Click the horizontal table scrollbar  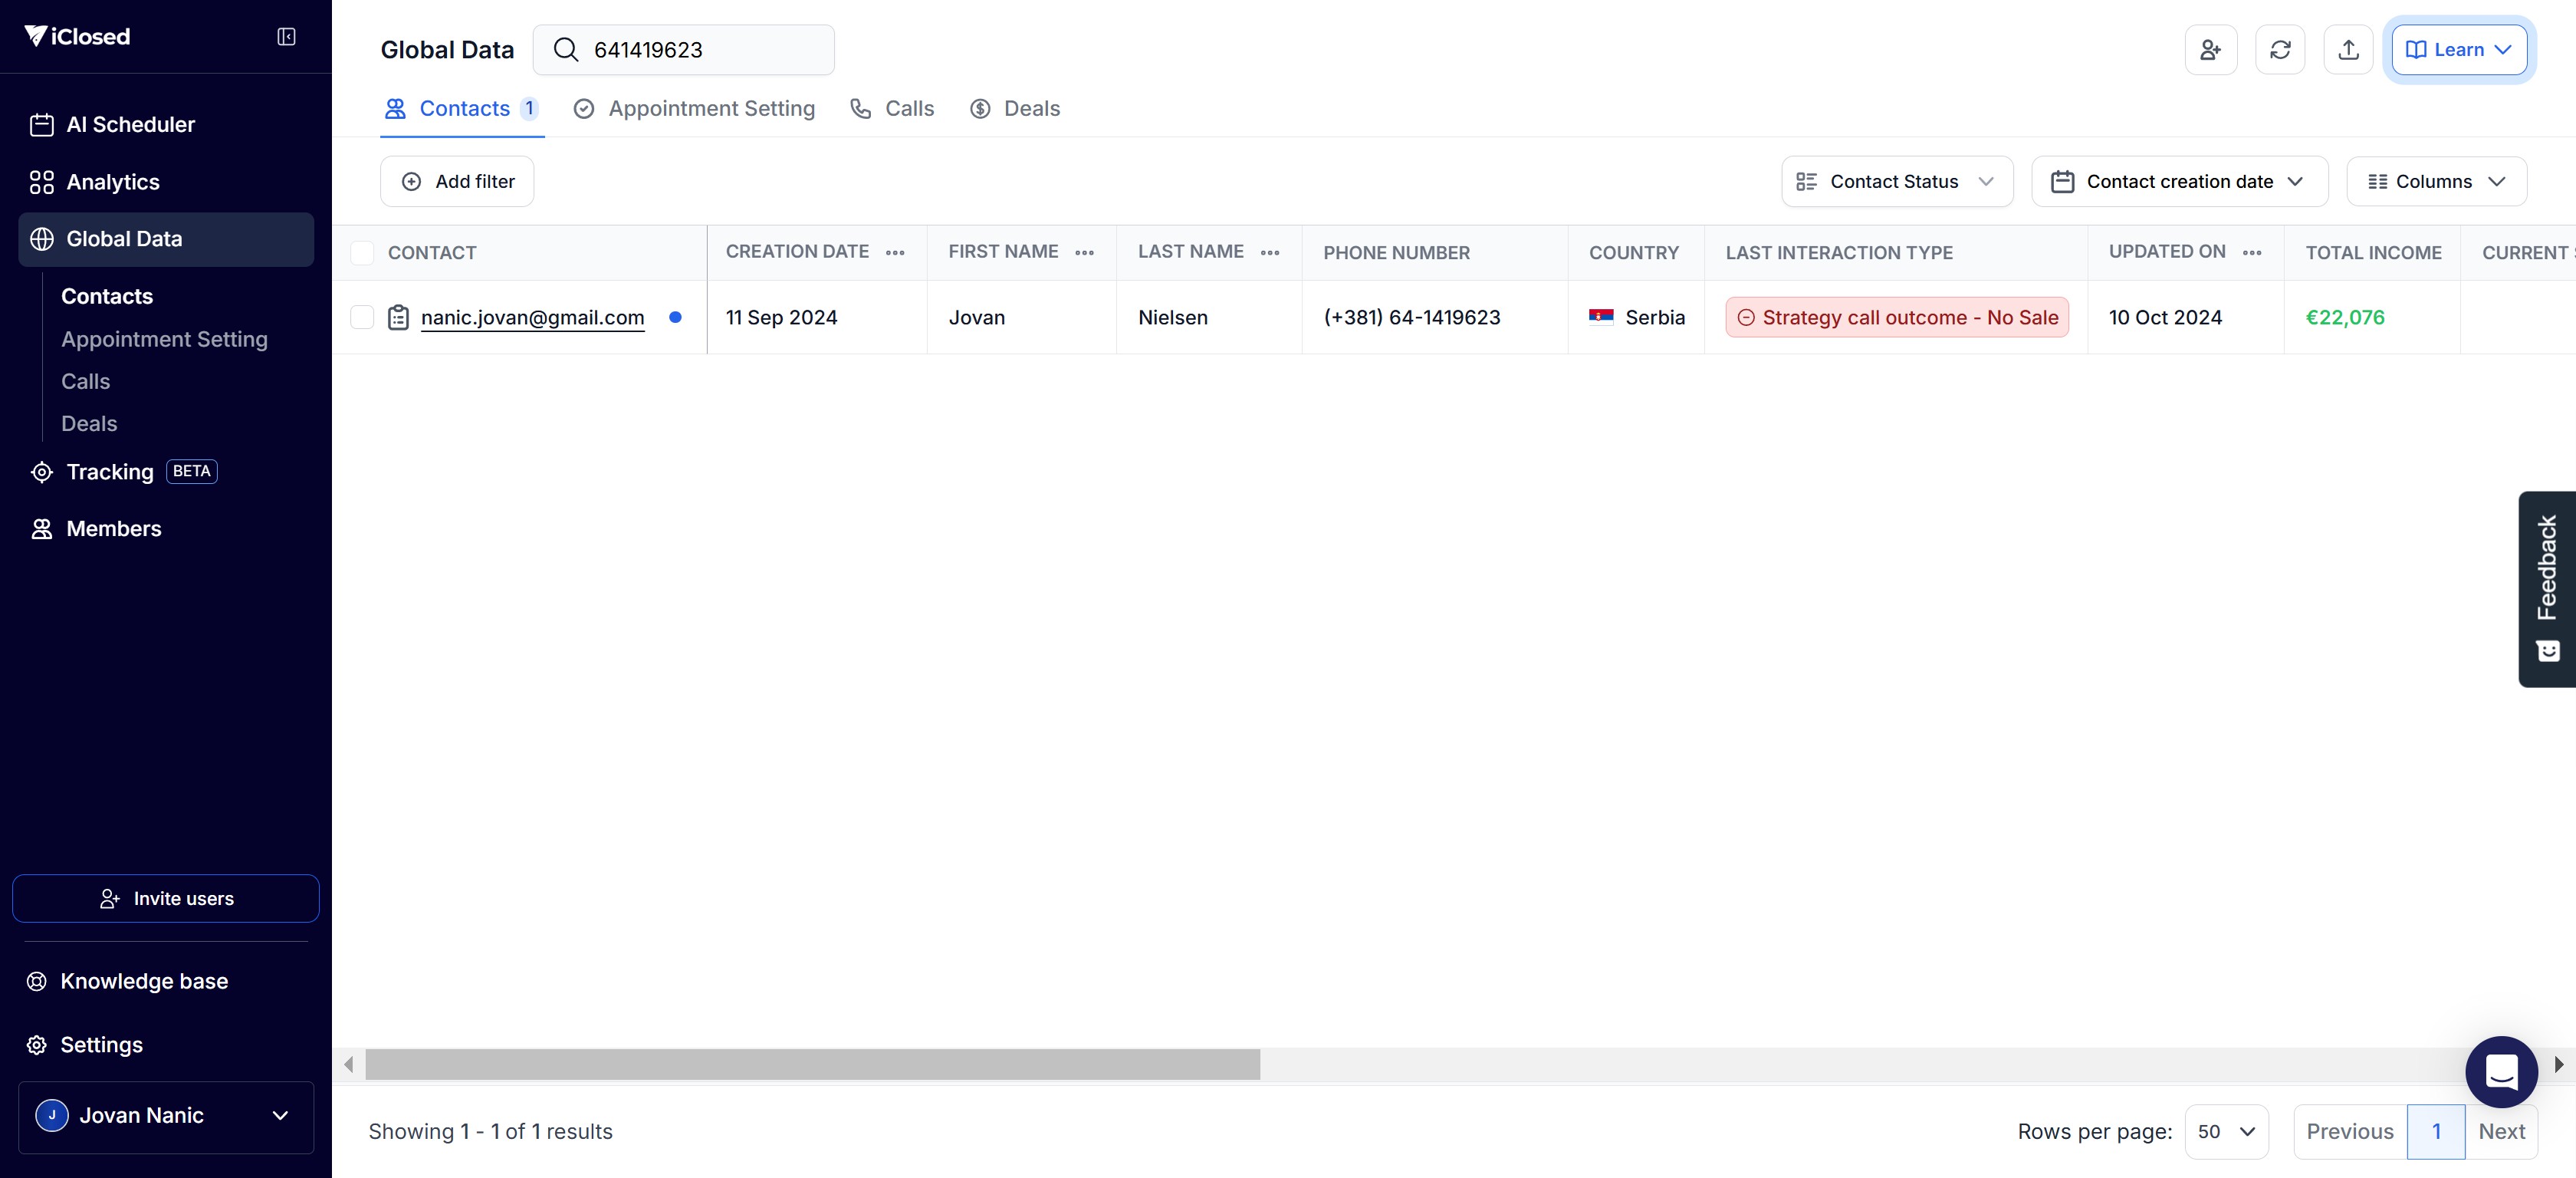(x=812, y=1064)
